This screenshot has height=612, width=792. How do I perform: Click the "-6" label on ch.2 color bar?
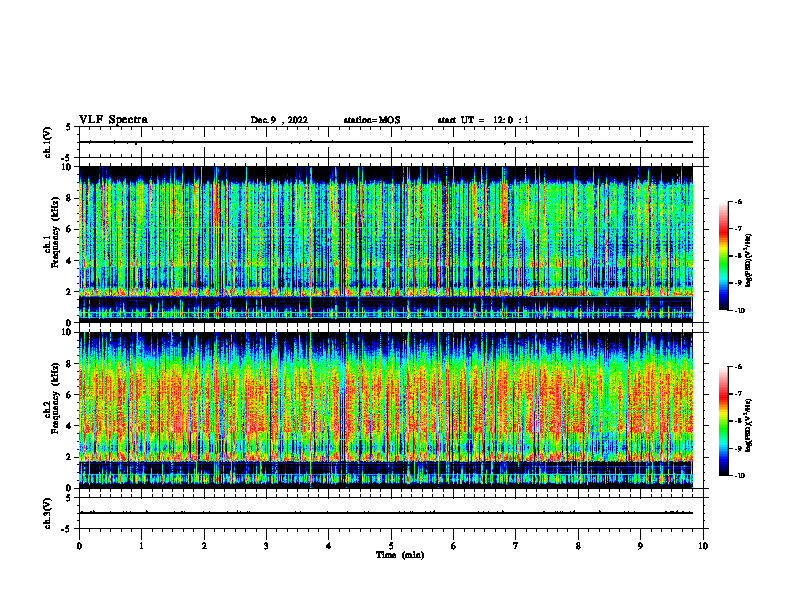(737, 367)
